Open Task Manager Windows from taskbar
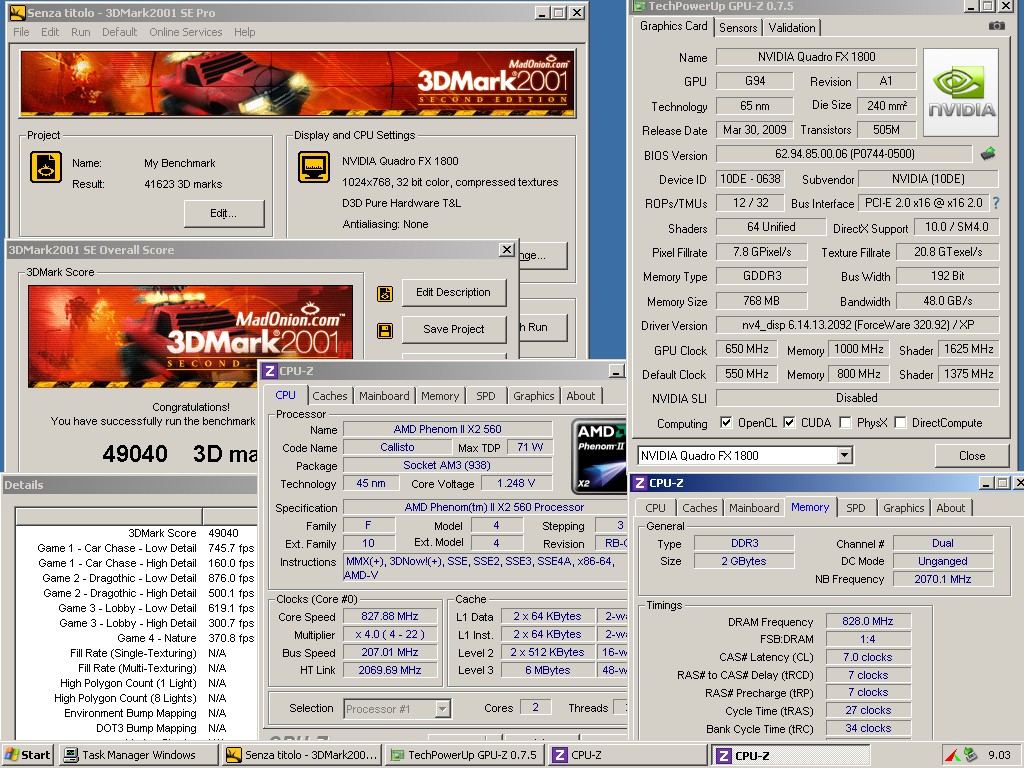 (138, 755)
